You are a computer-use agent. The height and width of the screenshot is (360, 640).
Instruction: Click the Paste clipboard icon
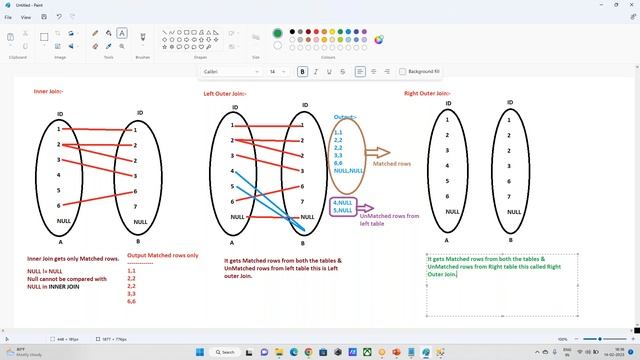point(11,37)
